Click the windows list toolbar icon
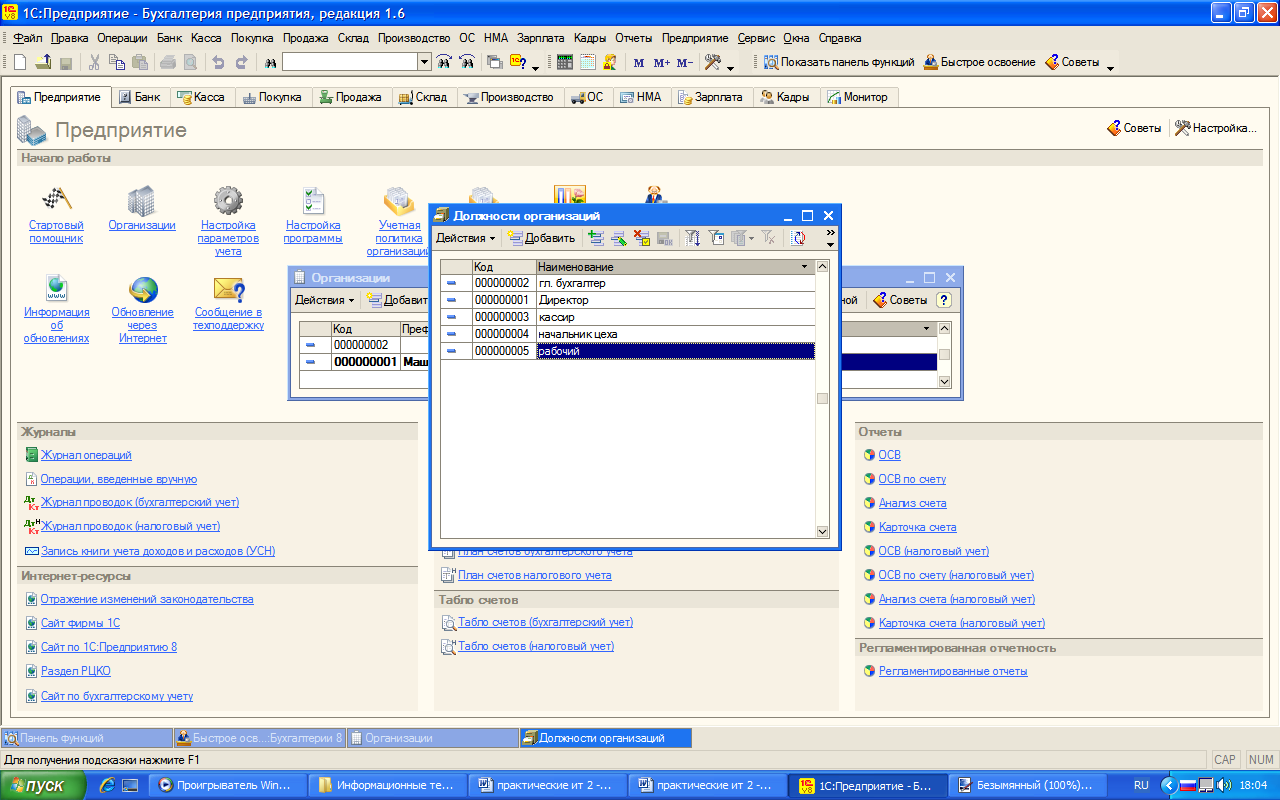The height and width of the screenshot is (800, 1280). 494,62
